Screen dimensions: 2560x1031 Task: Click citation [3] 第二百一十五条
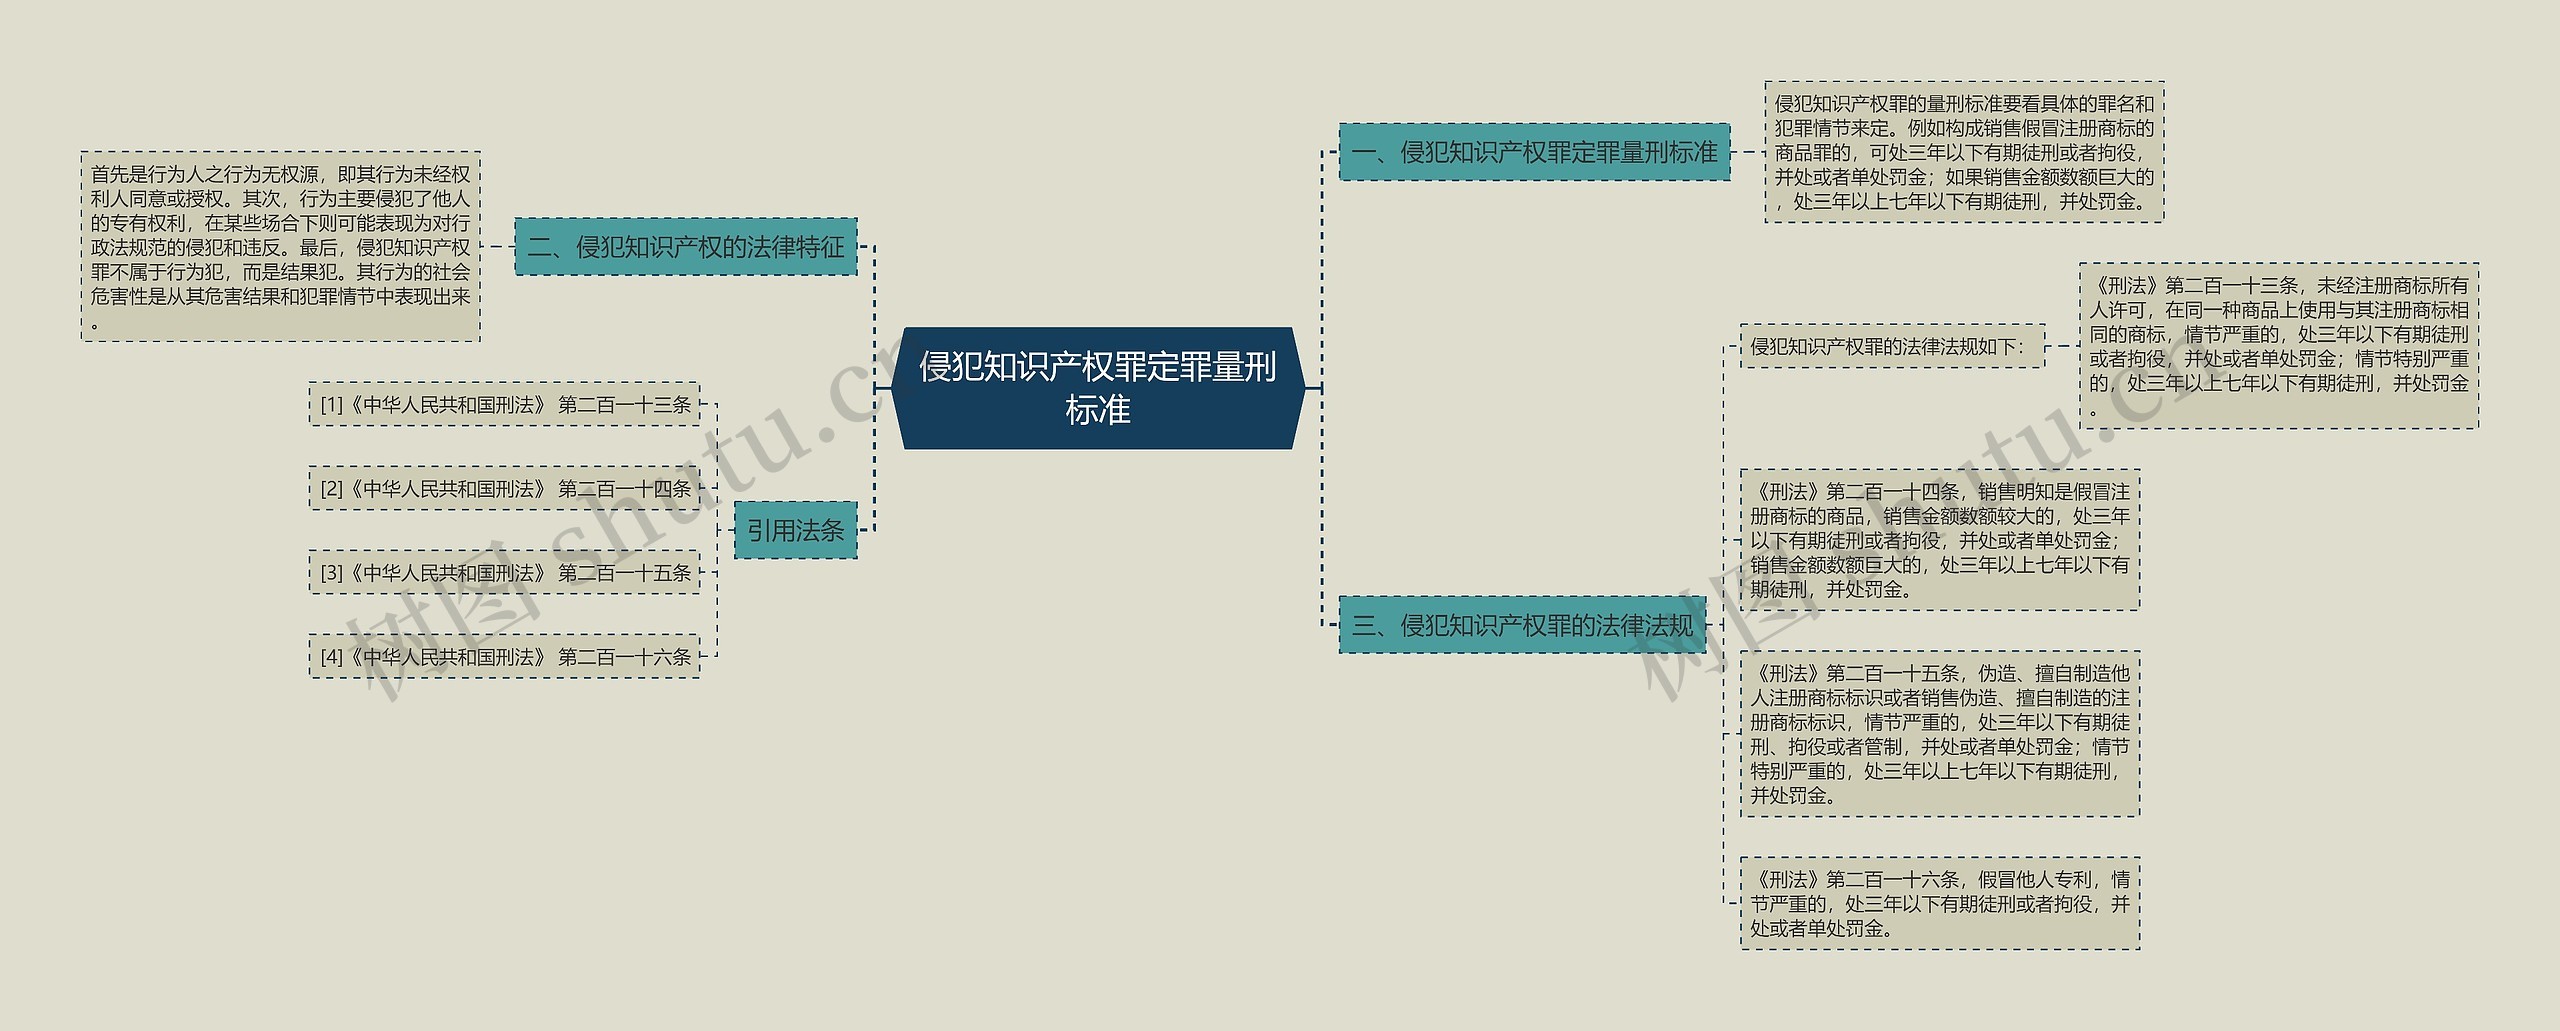tap(504, 573)
